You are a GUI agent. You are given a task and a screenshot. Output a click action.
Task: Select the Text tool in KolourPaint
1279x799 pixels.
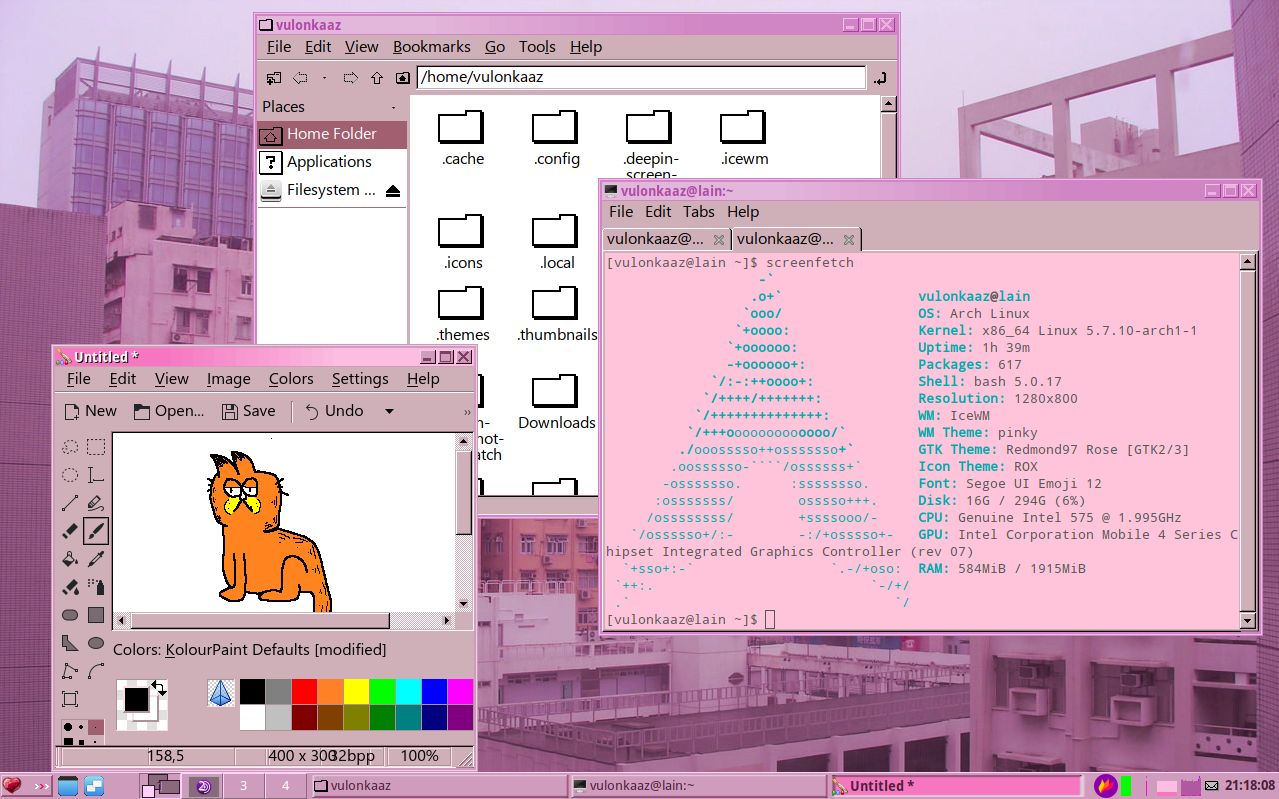[x=96, y=475]
